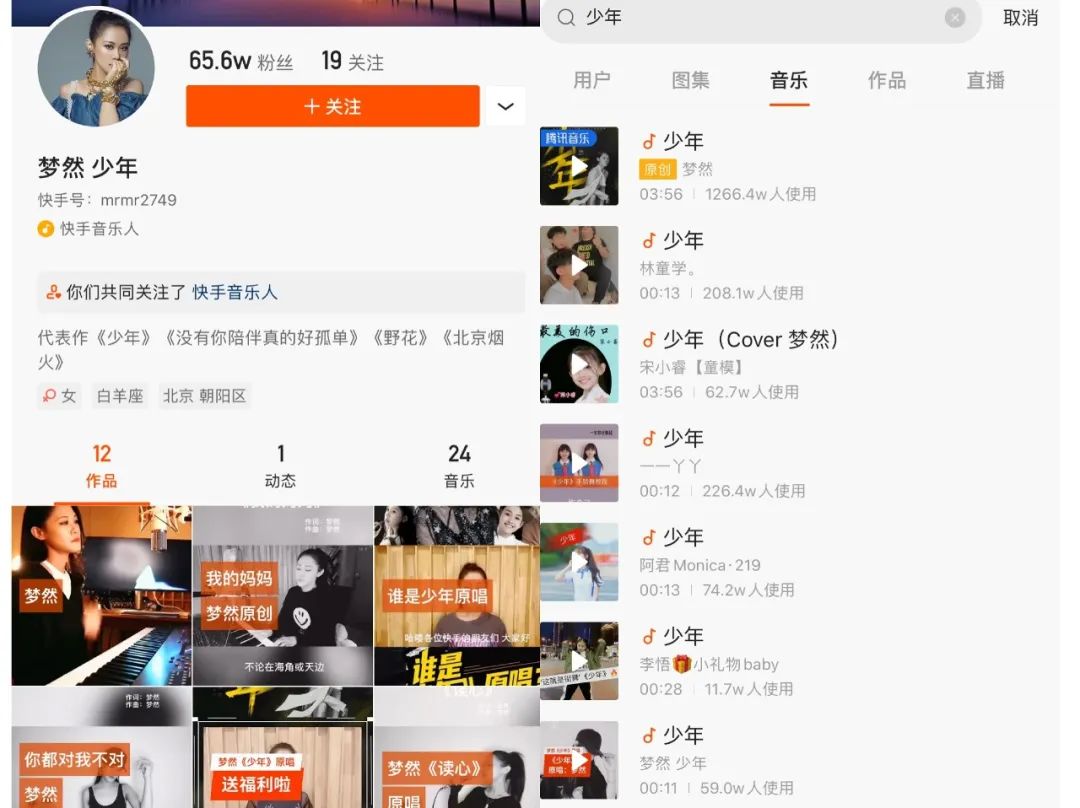This screenshot has width=1080, height=808.
Task: Open the 快手音乐人 mutual-follow link
Action: [235, 292]
